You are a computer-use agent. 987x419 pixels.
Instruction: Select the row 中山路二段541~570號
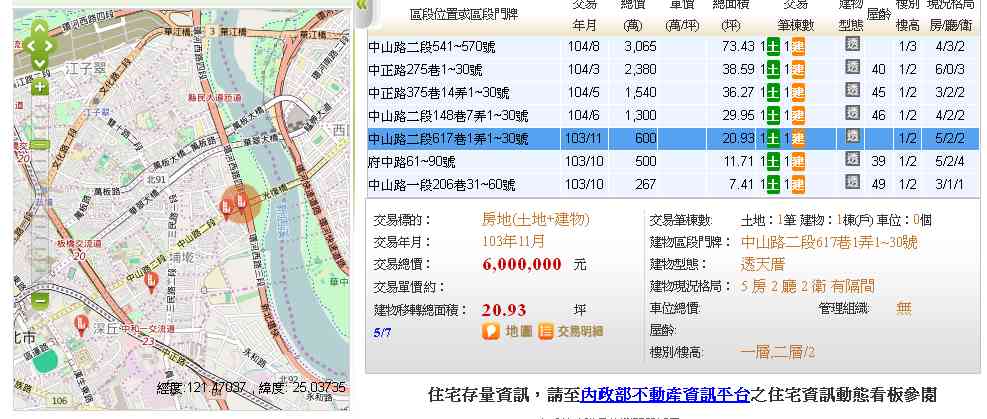[x=673, y=47]
